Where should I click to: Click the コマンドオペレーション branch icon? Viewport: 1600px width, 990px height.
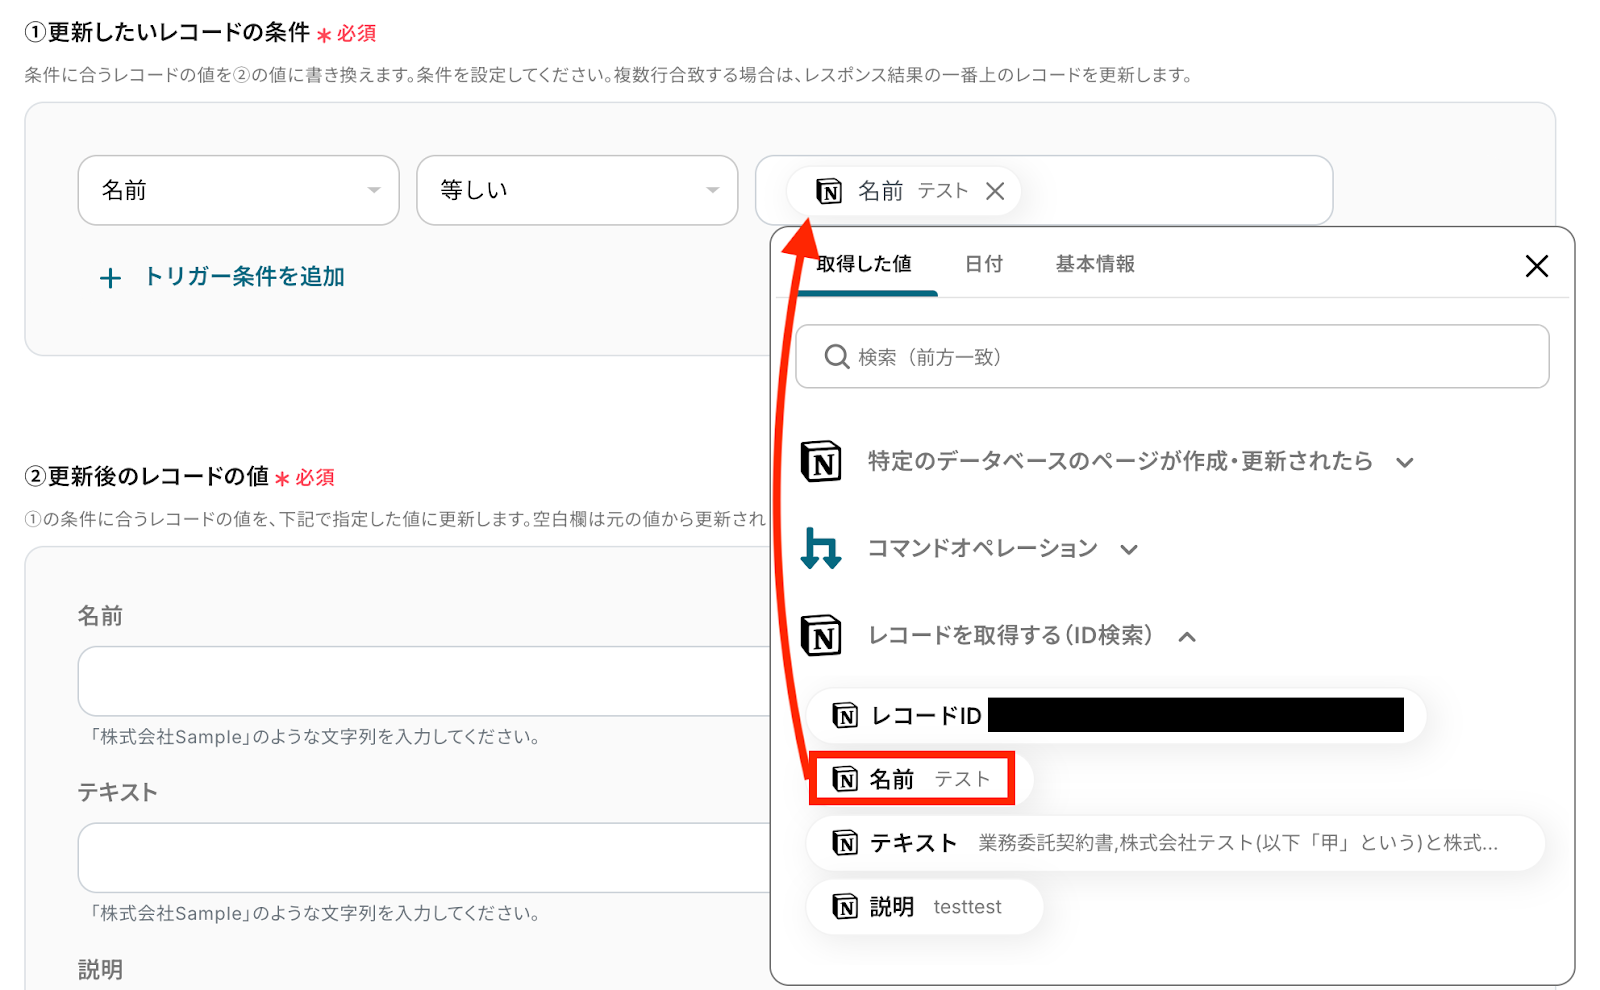821,549
